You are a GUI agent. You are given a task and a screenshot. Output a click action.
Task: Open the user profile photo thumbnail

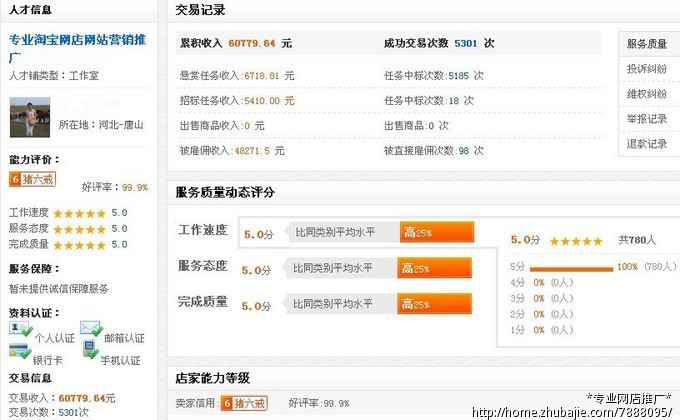(x=30, y=117)
